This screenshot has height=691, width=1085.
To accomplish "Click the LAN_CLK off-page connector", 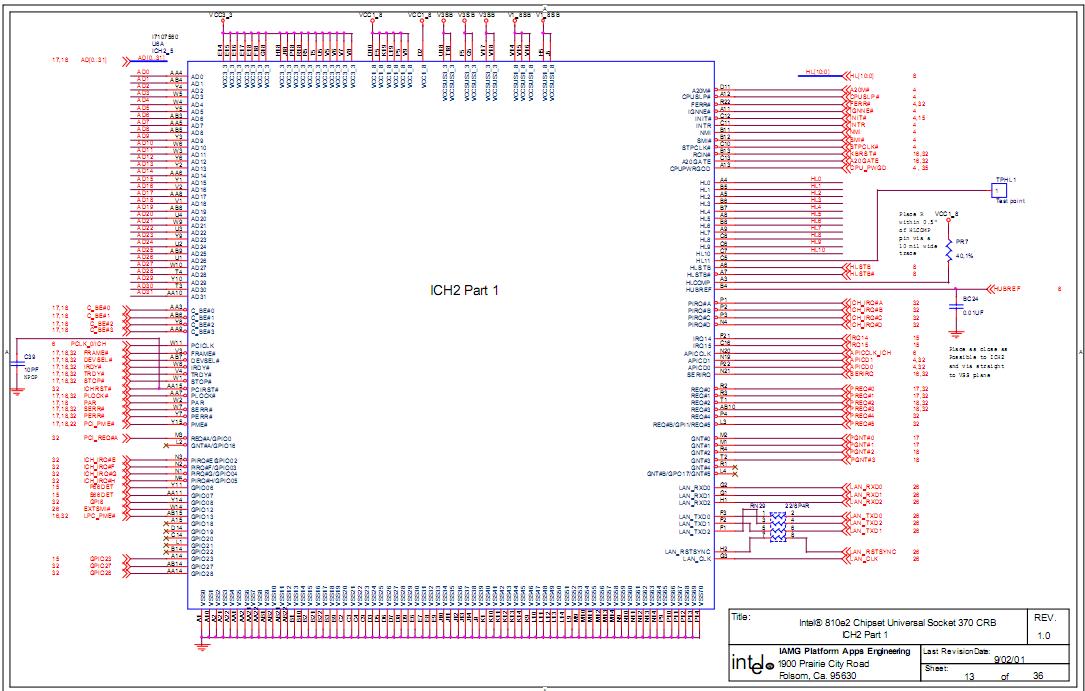I will [860, 558].
